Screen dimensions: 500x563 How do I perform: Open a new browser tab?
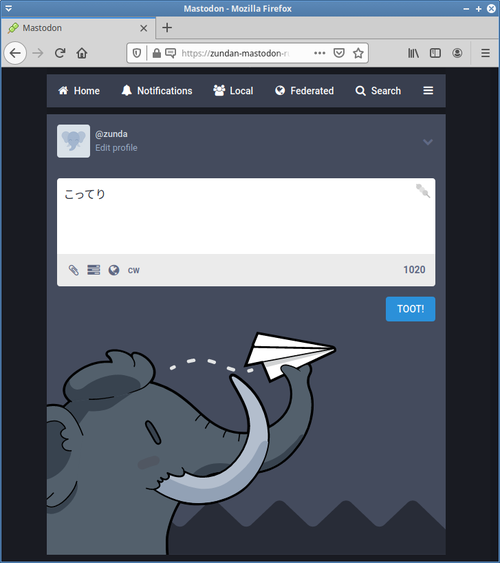[167, 28]
